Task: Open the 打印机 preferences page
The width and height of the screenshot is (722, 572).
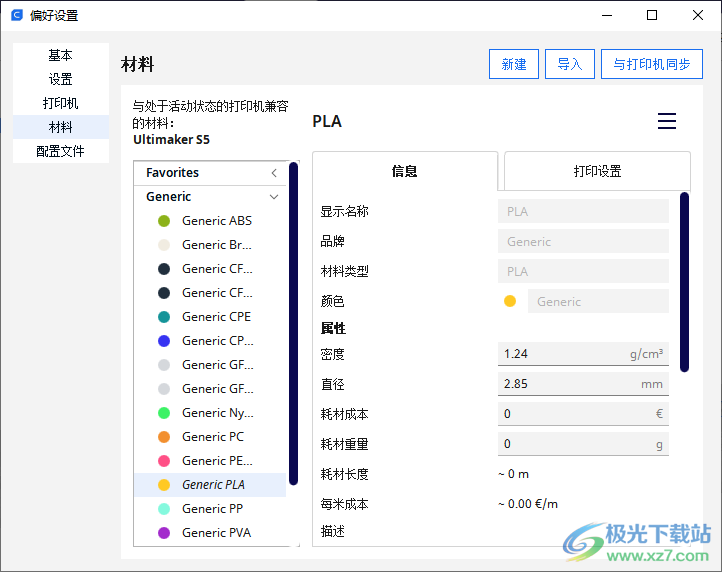Action: [61, 103]
